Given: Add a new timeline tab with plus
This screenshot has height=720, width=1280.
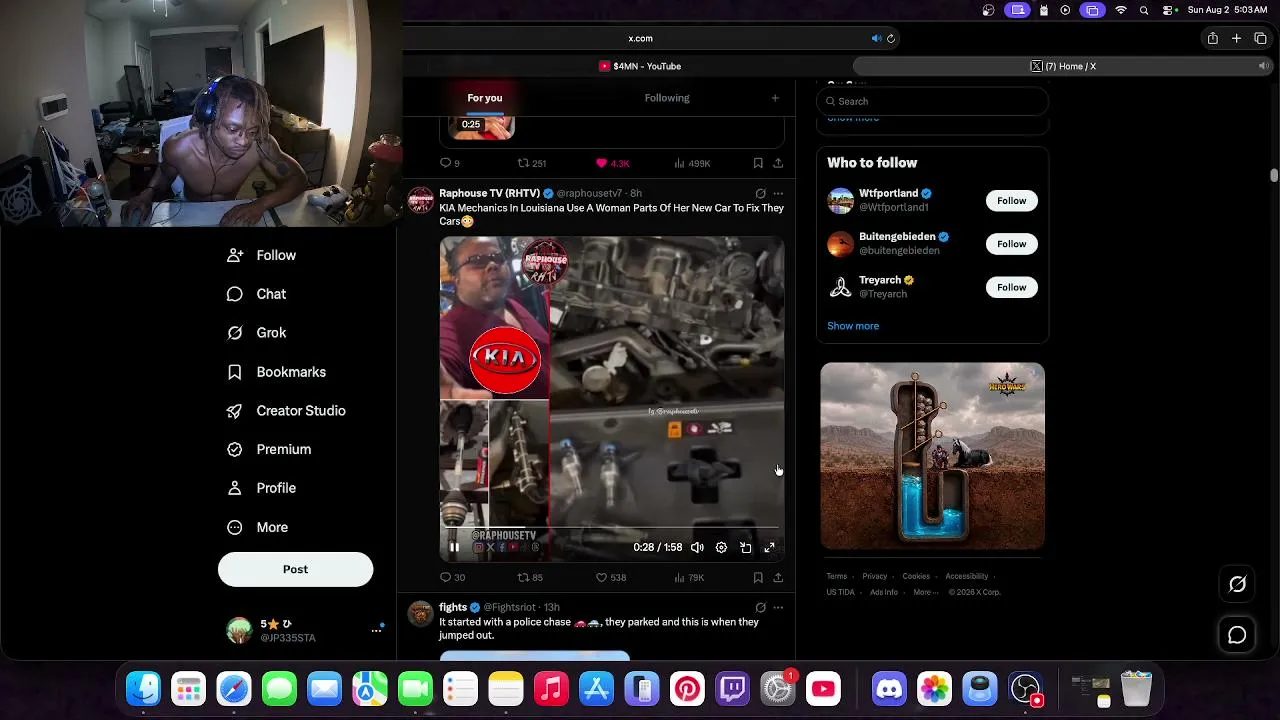Looking at the screenshot, I should coord(775,98).
